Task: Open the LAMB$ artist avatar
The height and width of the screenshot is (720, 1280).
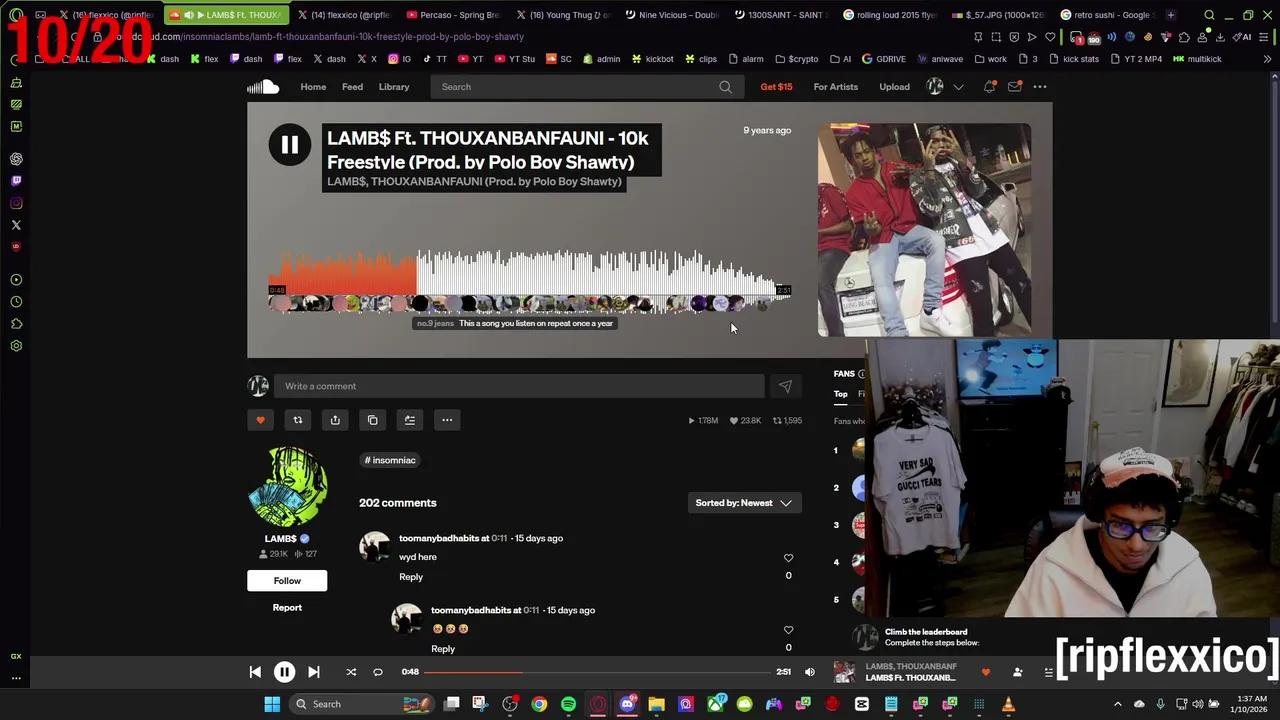Action: pyautogui.click(x=287, y=487)
